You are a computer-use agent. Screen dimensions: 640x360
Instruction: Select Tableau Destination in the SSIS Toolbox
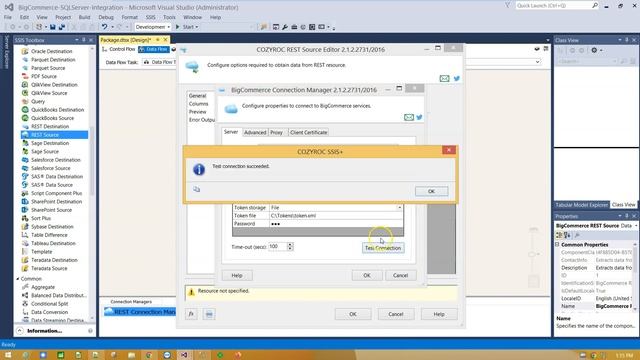pos(54,243)
